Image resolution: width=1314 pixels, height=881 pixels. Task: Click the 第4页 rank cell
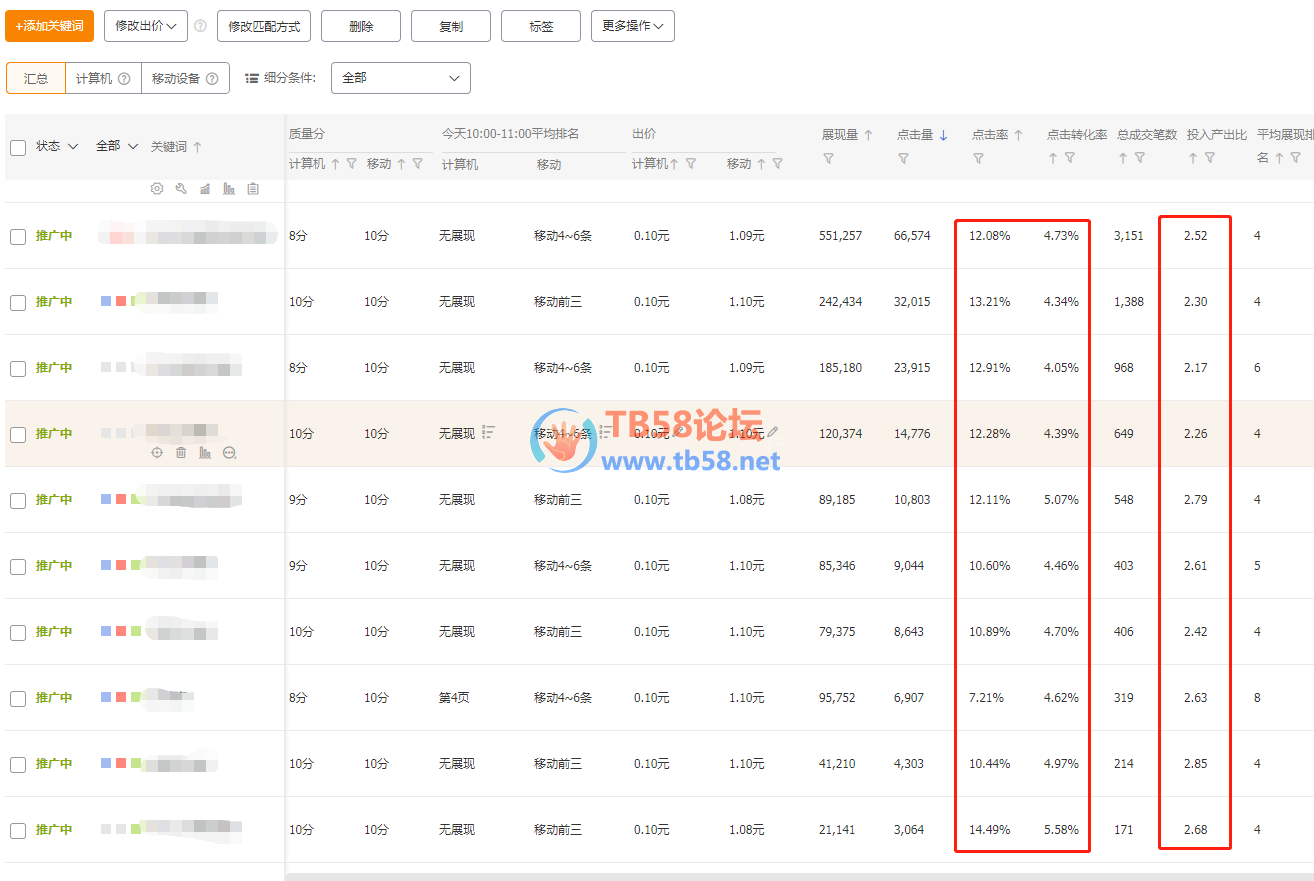454,698
